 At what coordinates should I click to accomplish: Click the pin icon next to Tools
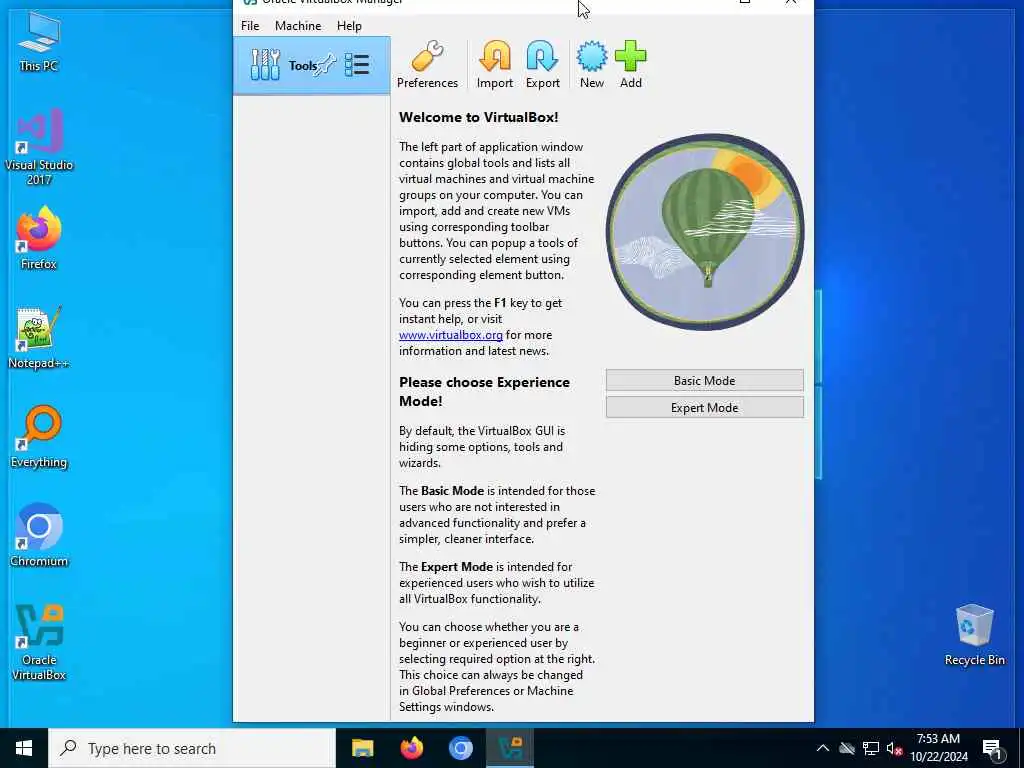(325, 65)
